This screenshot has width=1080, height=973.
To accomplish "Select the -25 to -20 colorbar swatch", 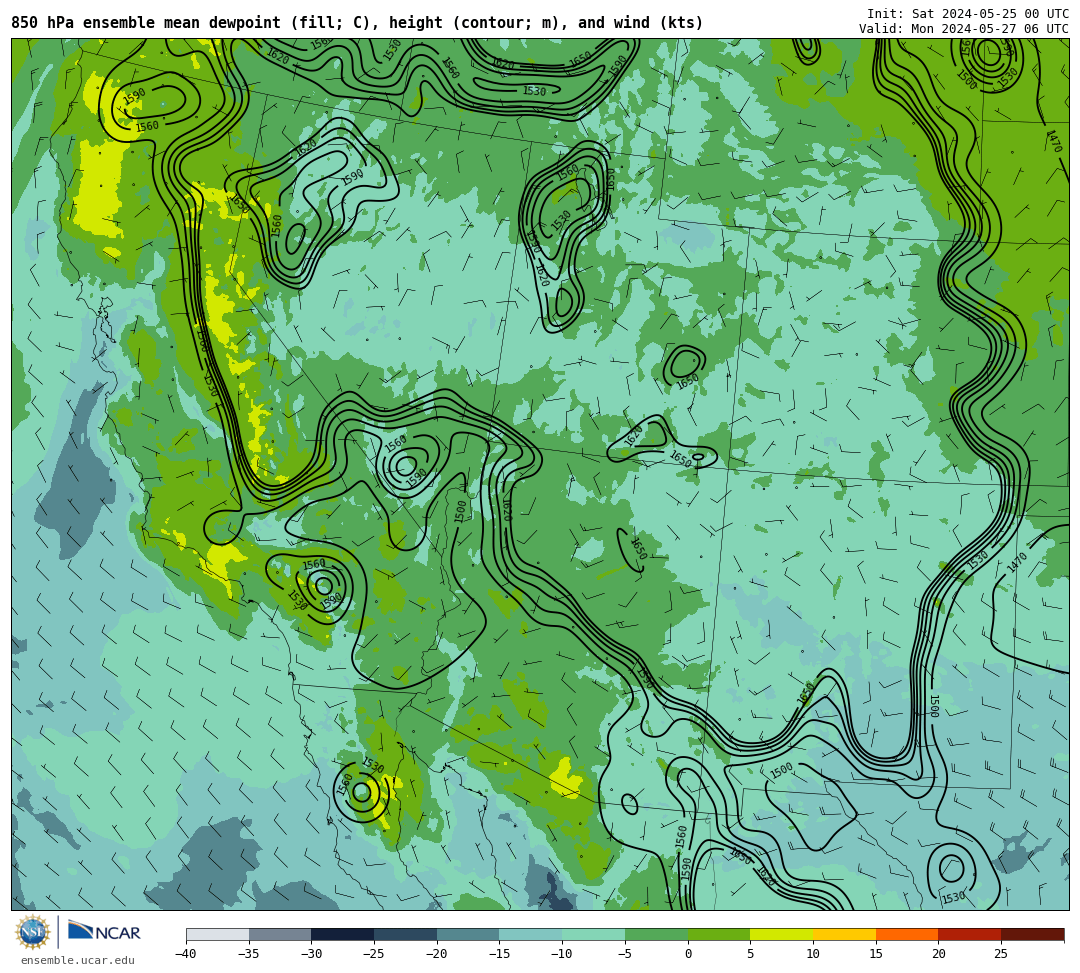I will 406,934.
